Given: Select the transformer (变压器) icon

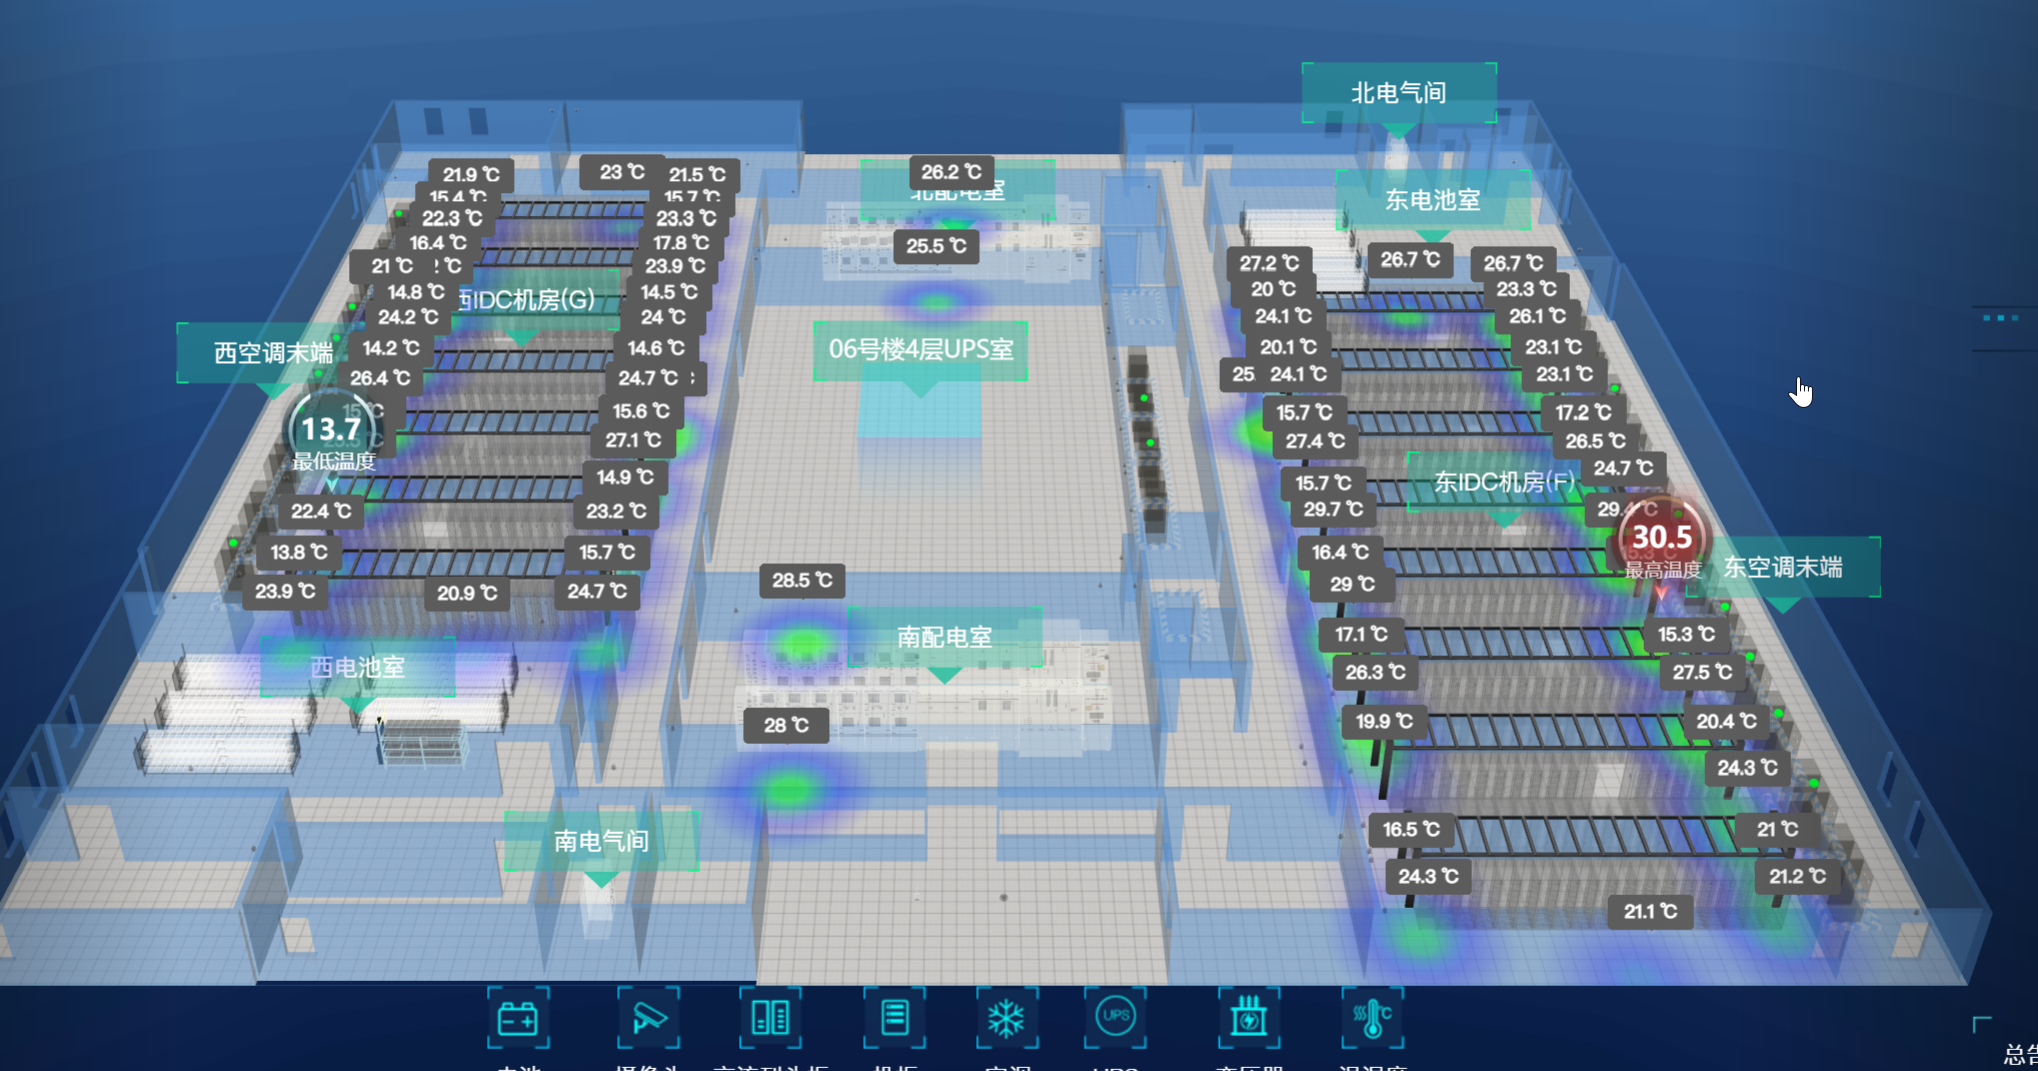Looking at the screenshot, I should (x=1247, y=1019).
